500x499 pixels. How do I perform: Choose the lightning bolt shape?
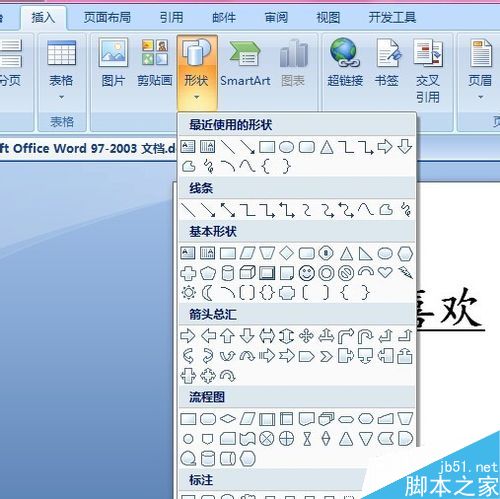(x=405, y=273)
